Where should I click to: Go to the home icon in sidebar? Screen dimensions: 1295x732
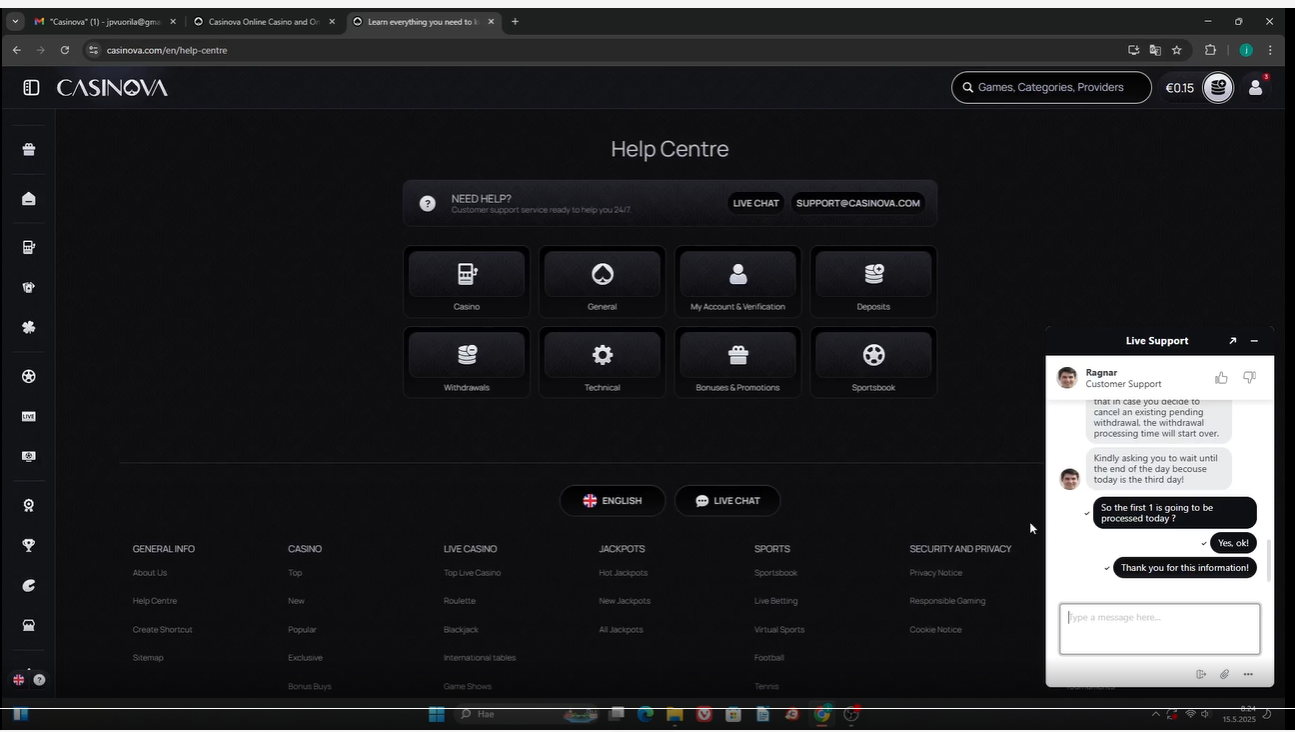[29, 198]
